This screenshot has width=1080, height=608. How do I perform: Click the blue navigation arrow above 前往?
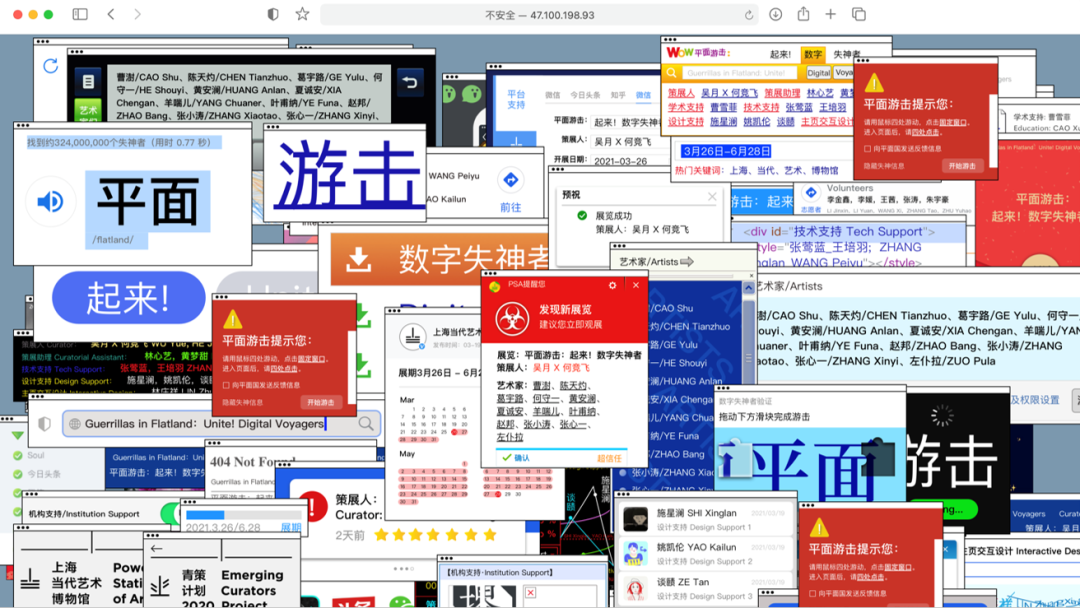click(511, 180)
